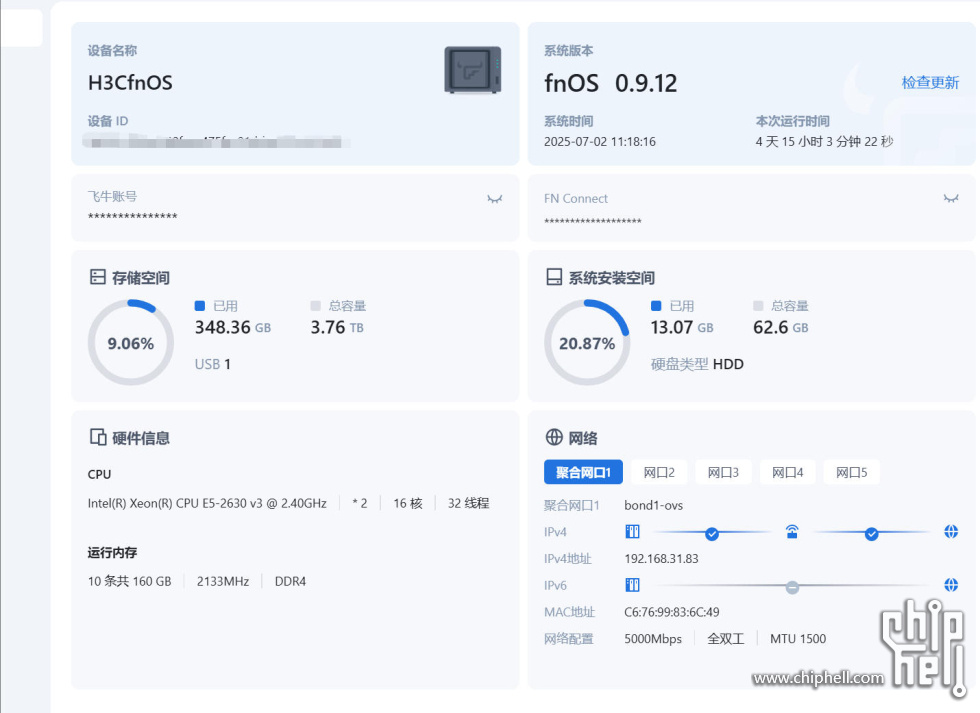Click the 存储空间 storage section icon
980x713 pixels.
[98, 277]
